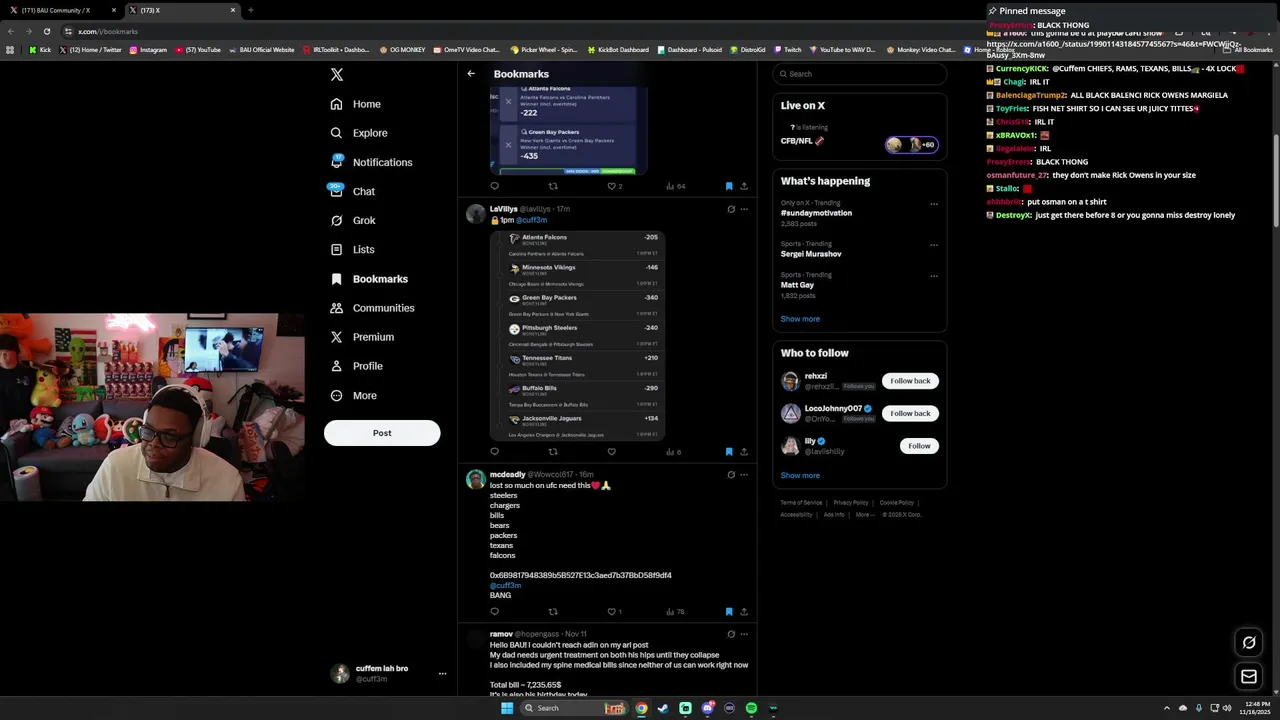Like the LaVillys post

pos(611,452)
